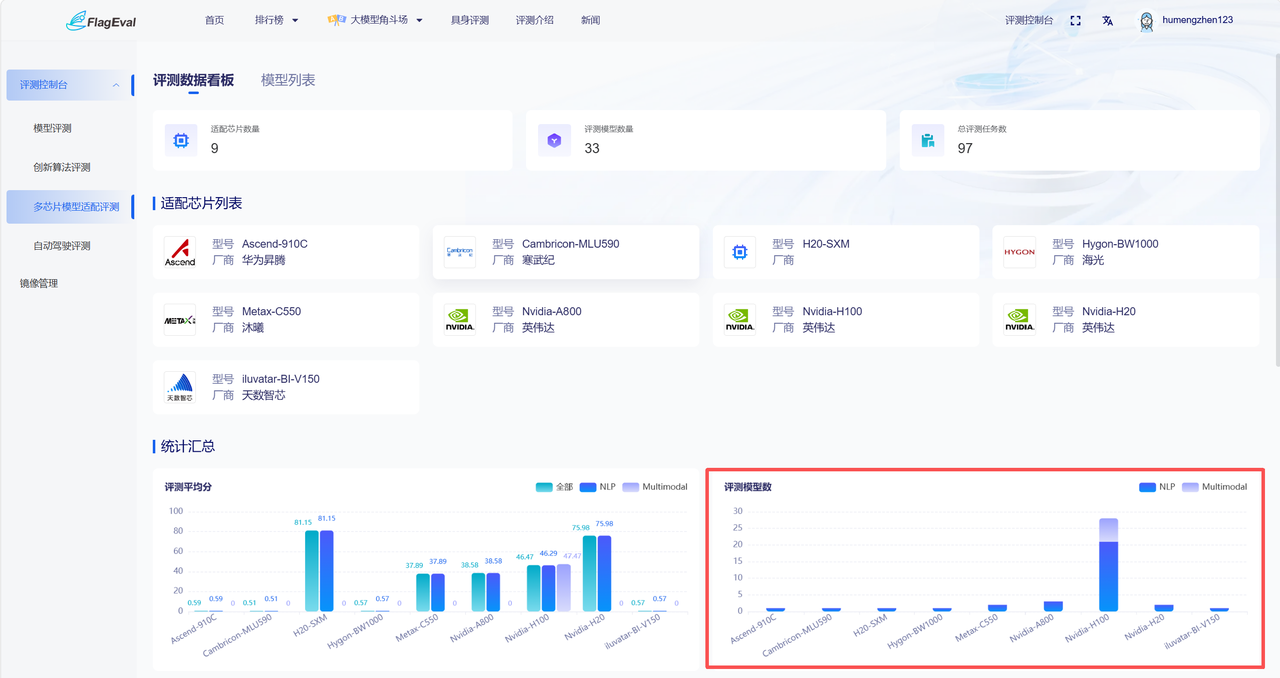This screenshot has width=1280, height=678.
Task: Open the language translation icon
Action: coord(1107,20)
